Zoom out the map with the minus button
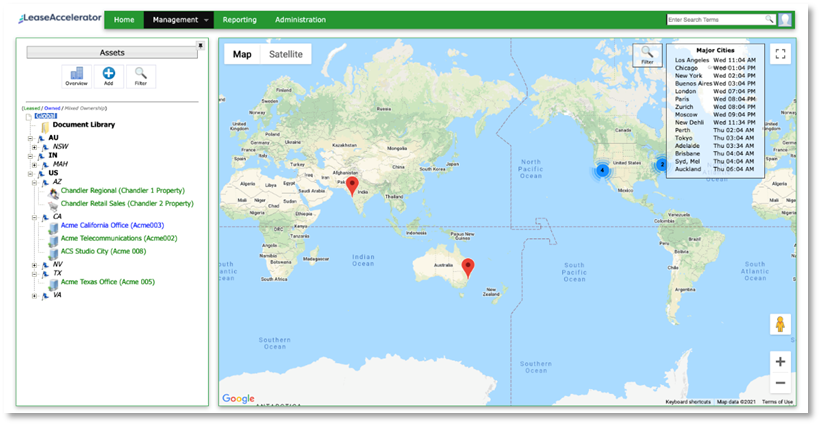The image size is (820, 425). [x=780, y=383]
